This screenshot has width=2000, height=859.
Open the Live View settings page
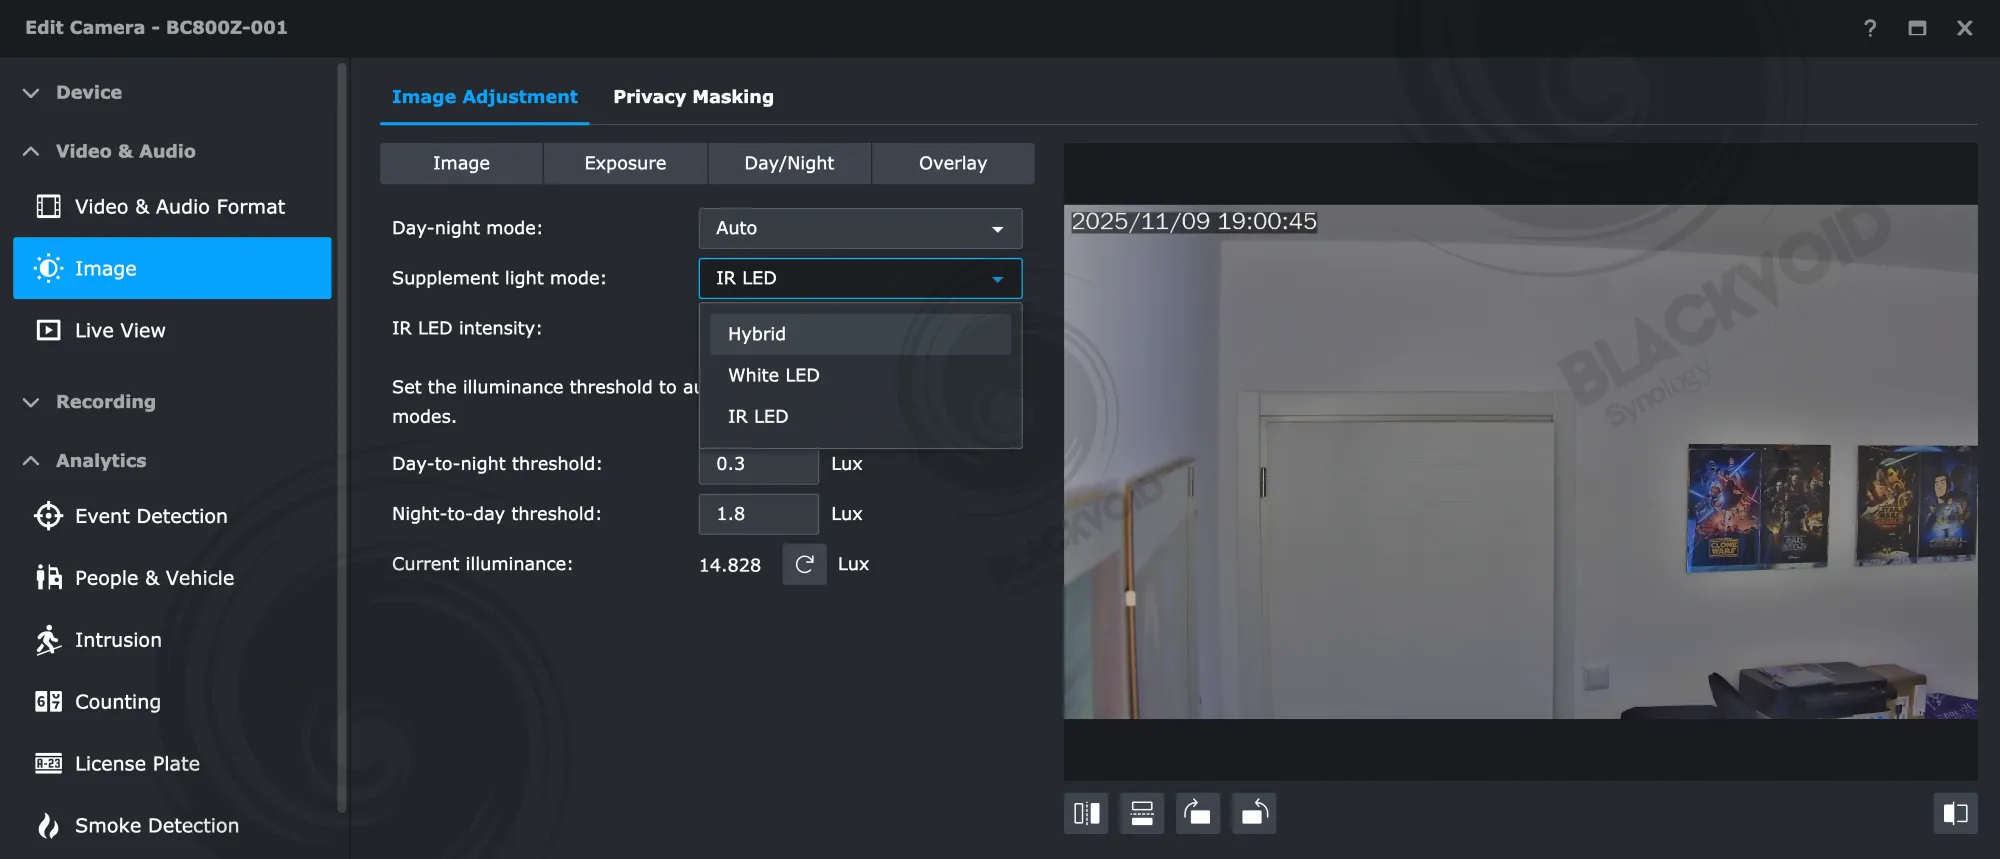coord(120,331)
